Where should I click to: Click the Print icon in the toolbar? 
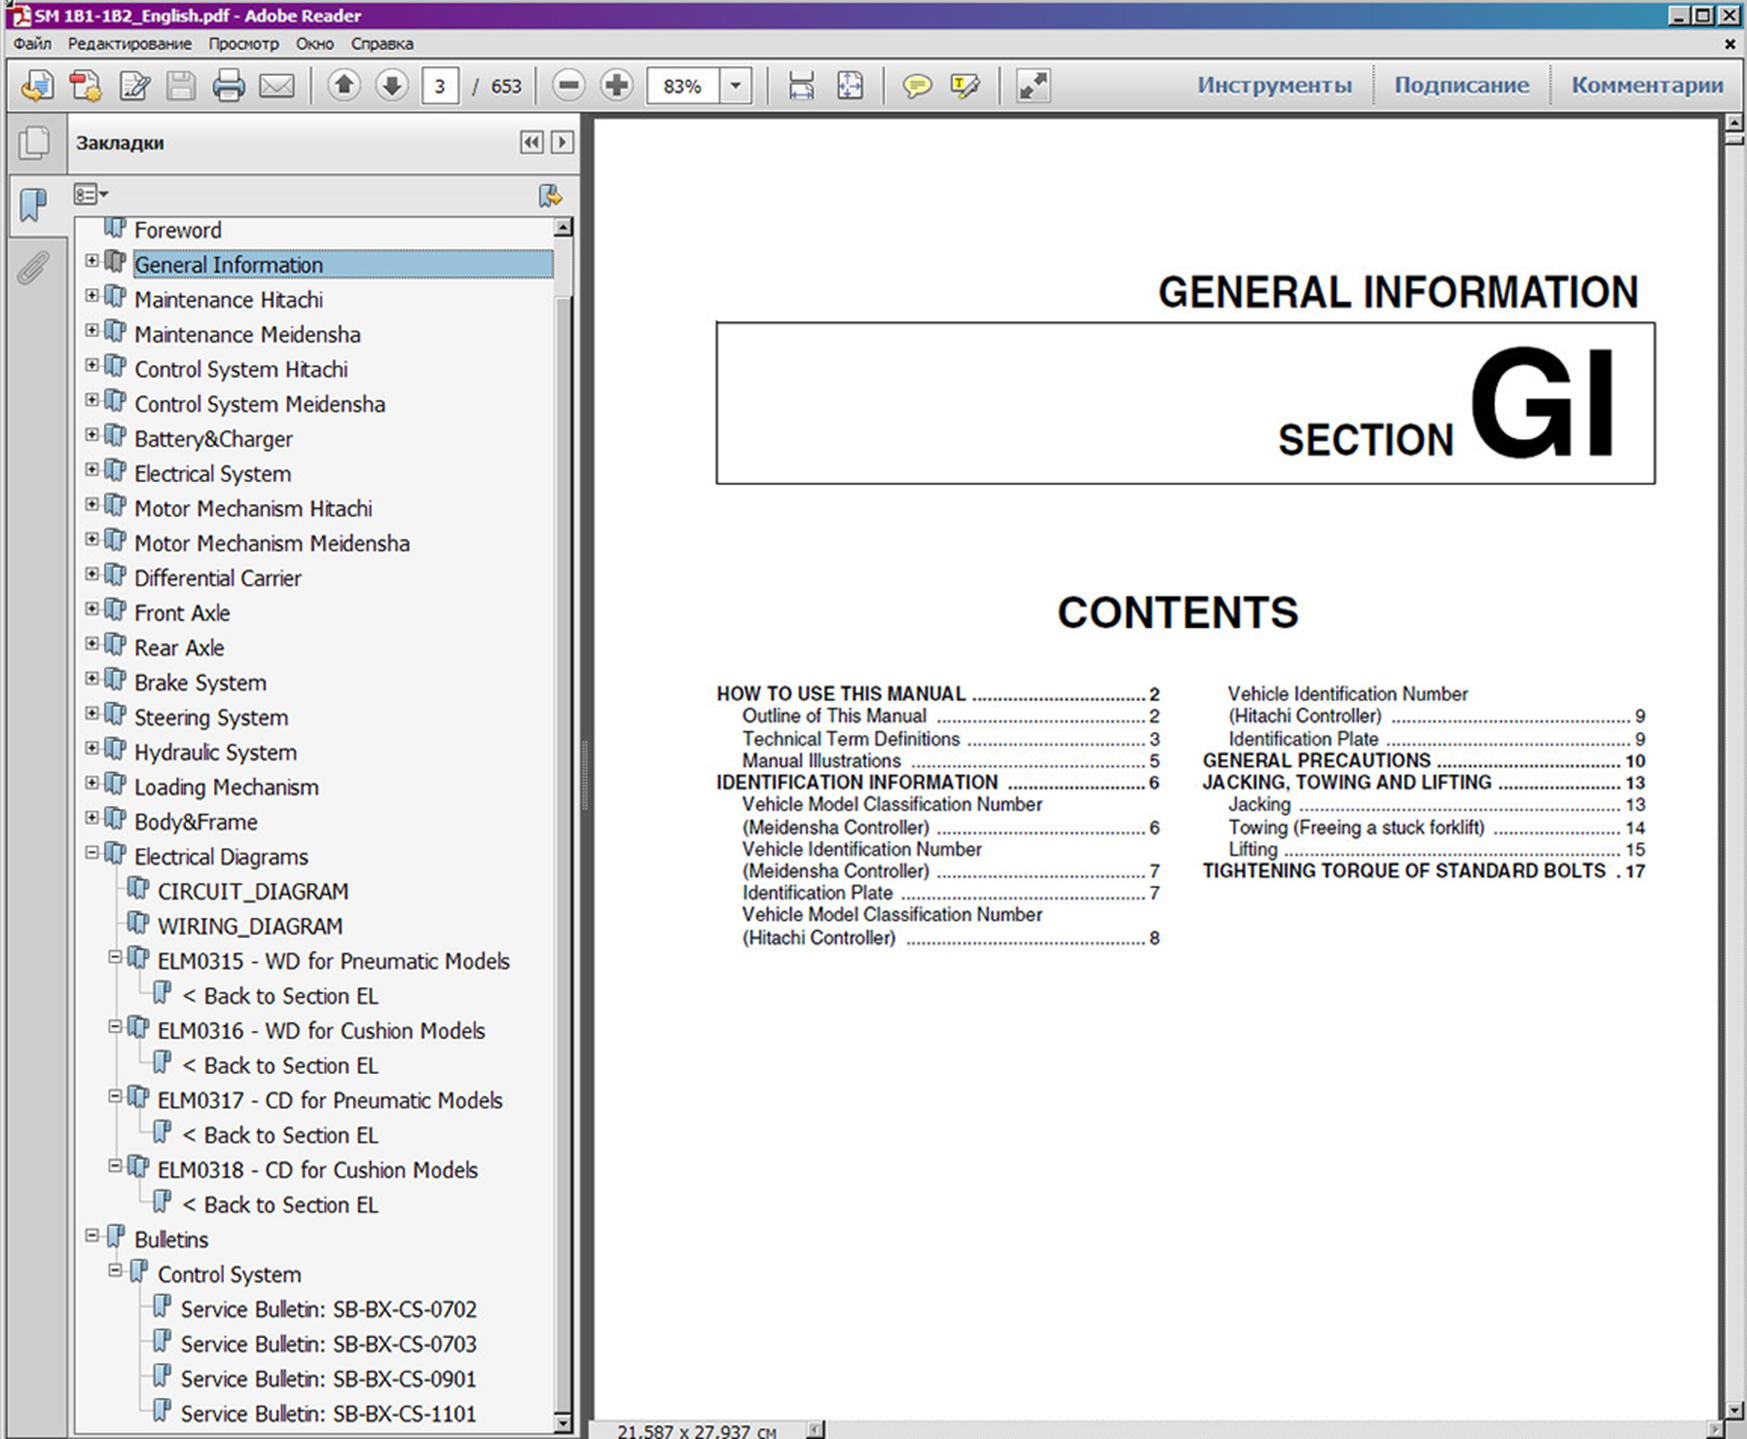(228, 86)
